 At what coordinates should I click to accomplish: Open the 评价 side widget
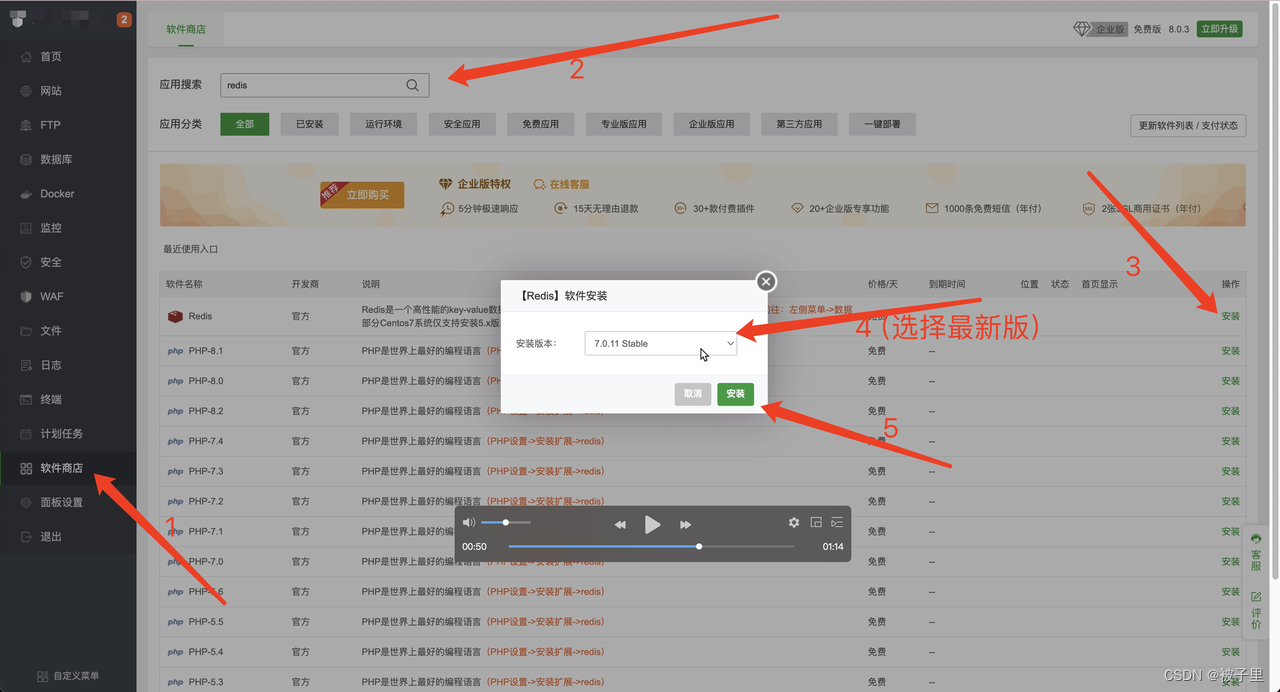[x=1256, y=611]
